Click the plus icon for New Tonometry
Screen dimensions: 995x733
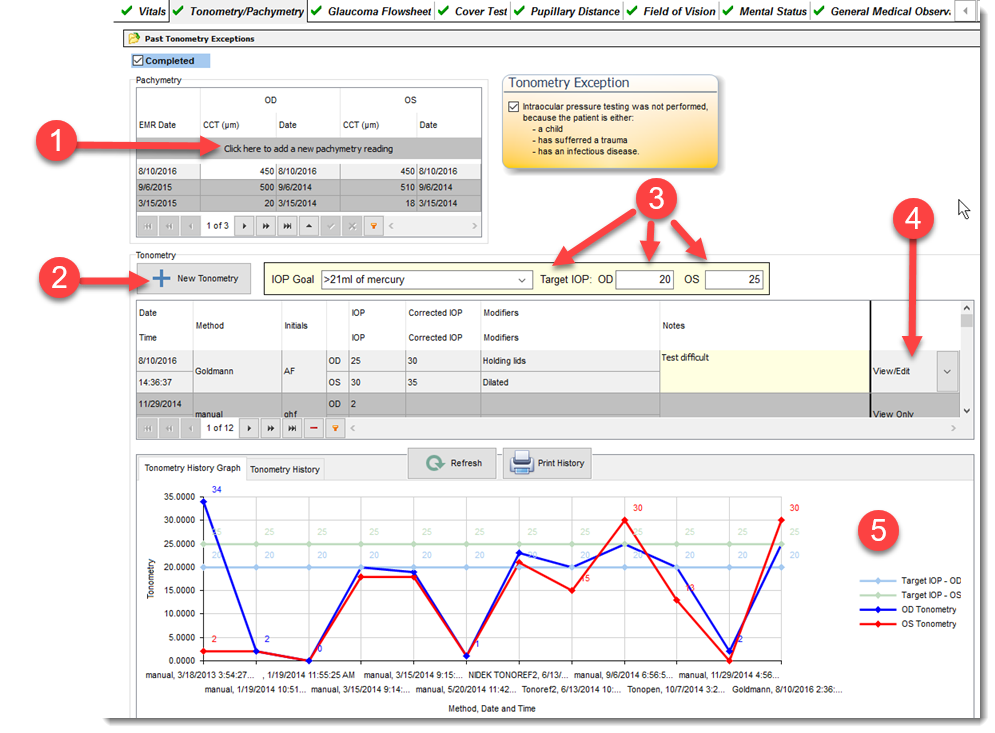tap(161, 278)
